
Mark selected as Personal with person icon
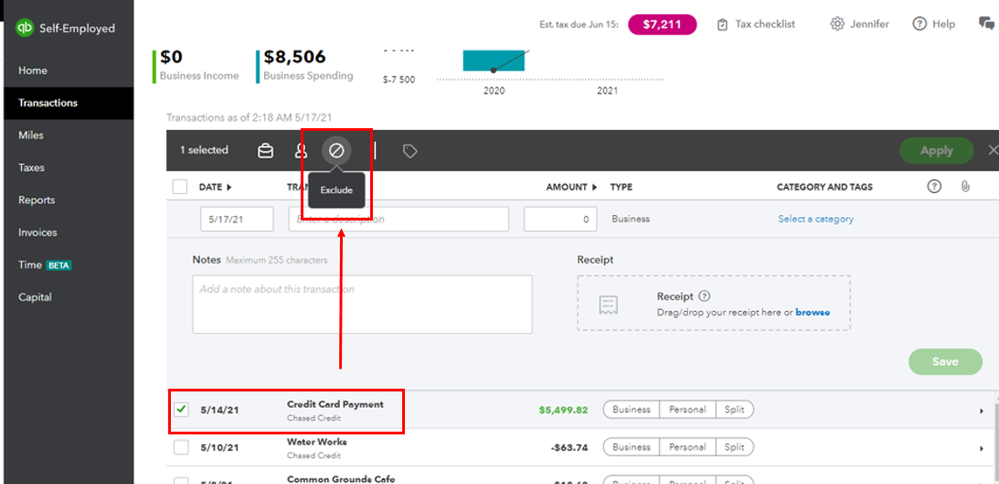[x=300, y=151]
